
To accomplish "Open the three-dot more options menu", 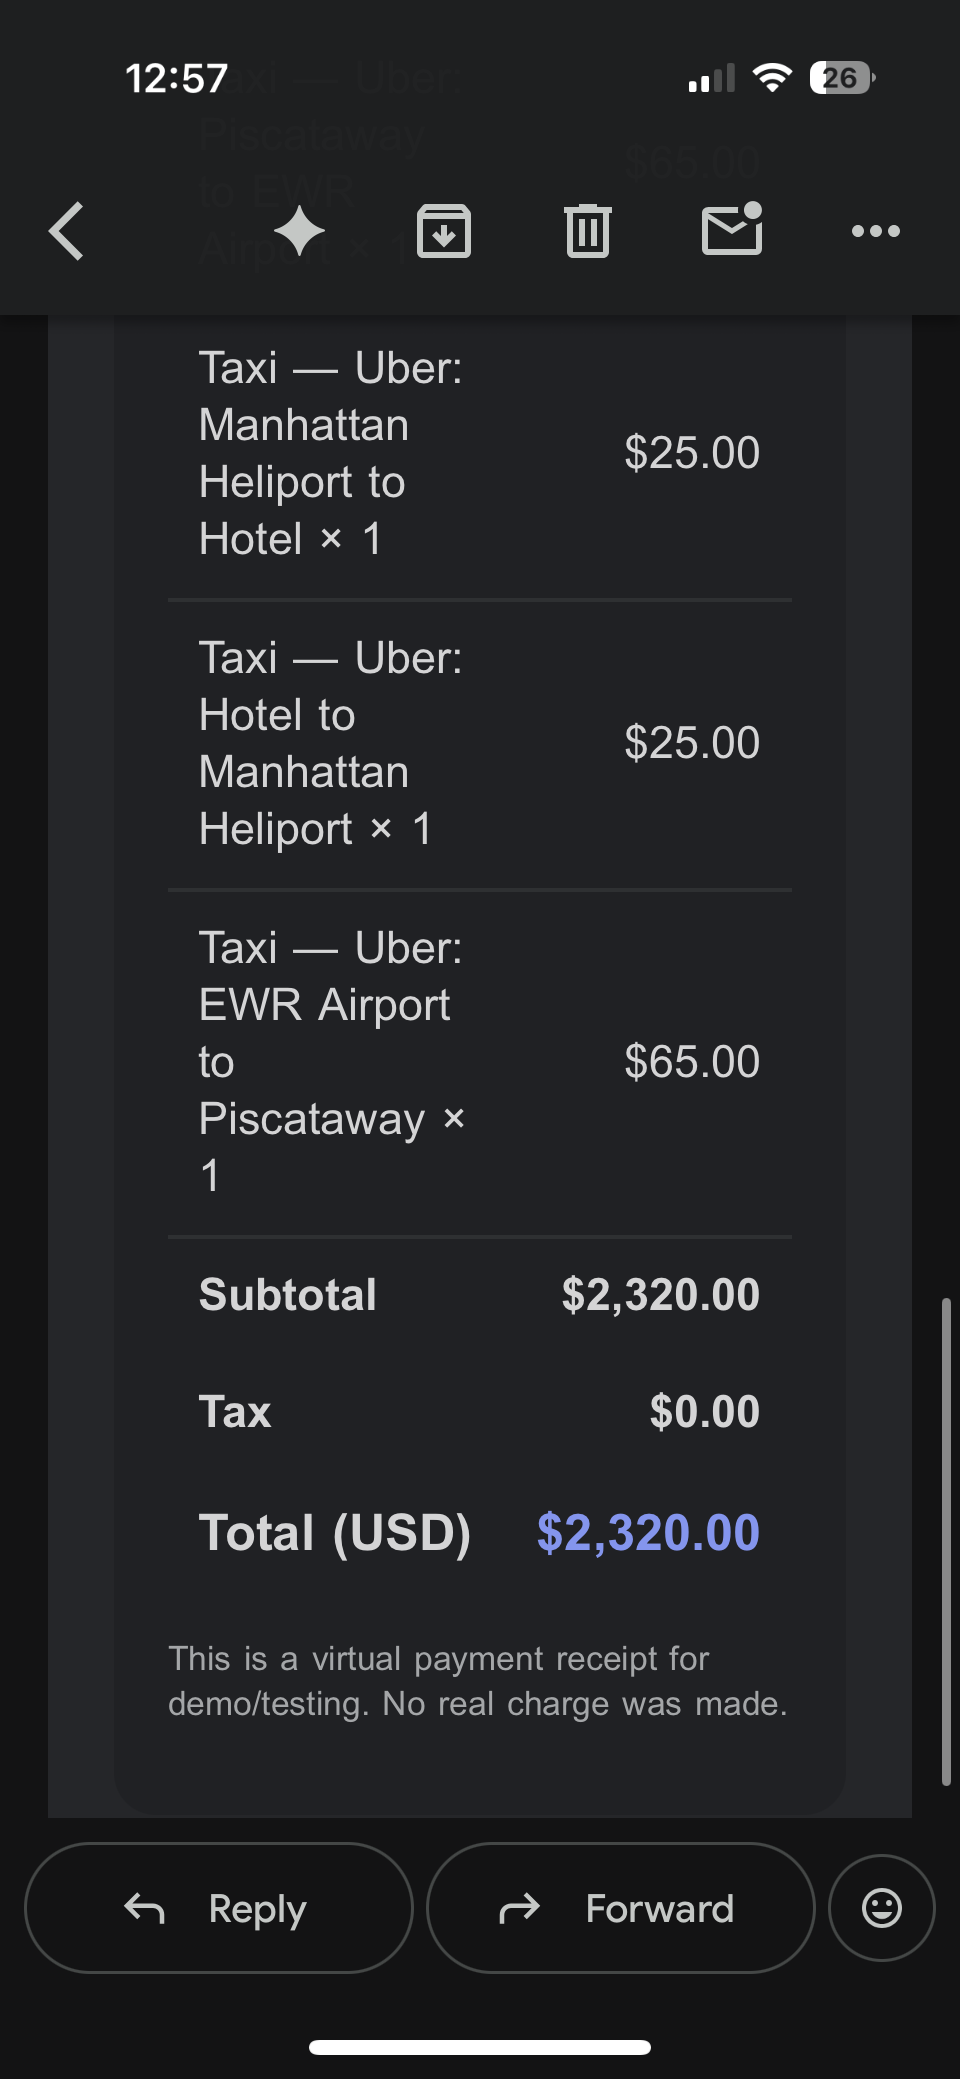I will pos(876,231).
